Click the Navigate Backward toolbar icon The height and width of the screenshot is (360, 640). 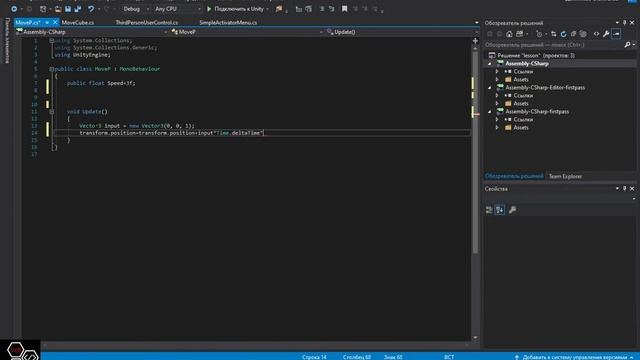pyautogui.click(x=14, y=9)
